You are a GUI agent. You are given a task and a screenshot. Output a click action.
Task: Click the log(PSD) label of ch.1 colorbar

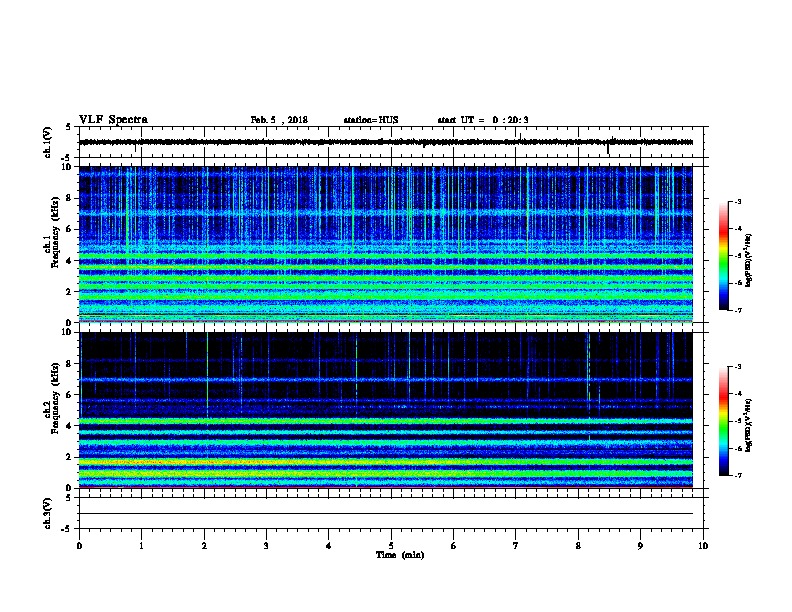click(749, 261)
